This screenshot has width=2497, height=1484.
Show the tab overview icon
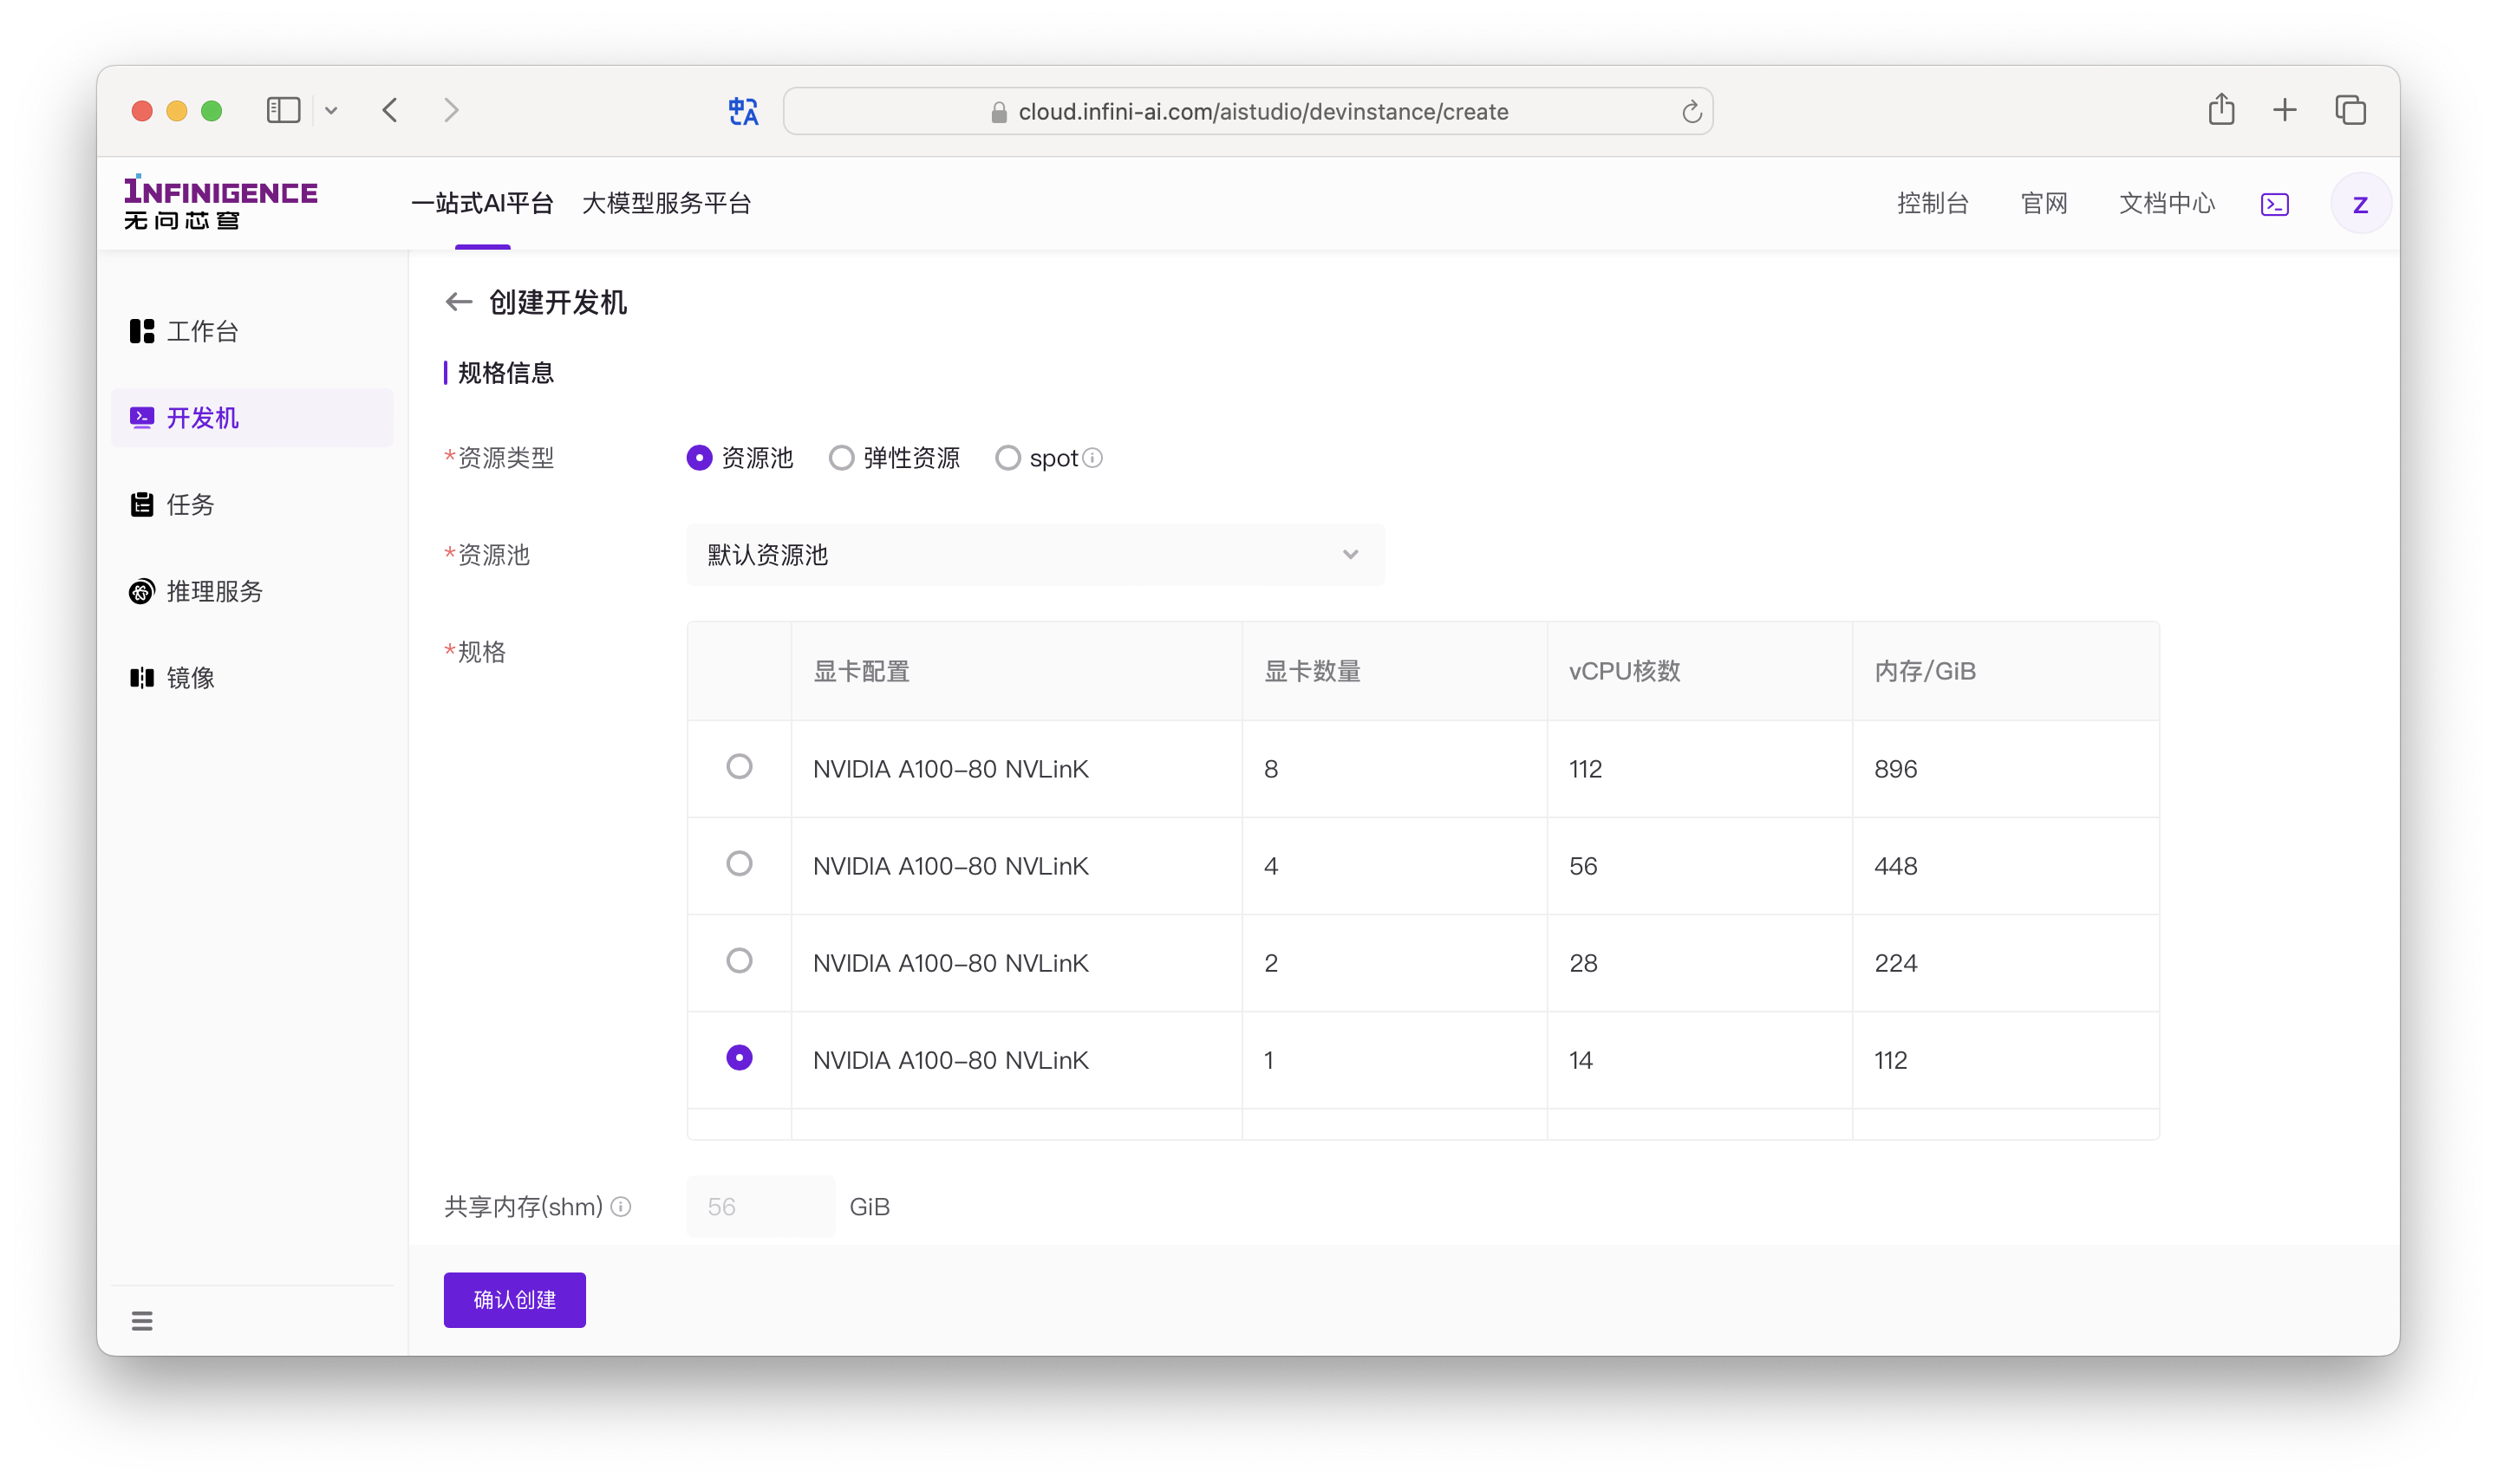[2350, 110]
